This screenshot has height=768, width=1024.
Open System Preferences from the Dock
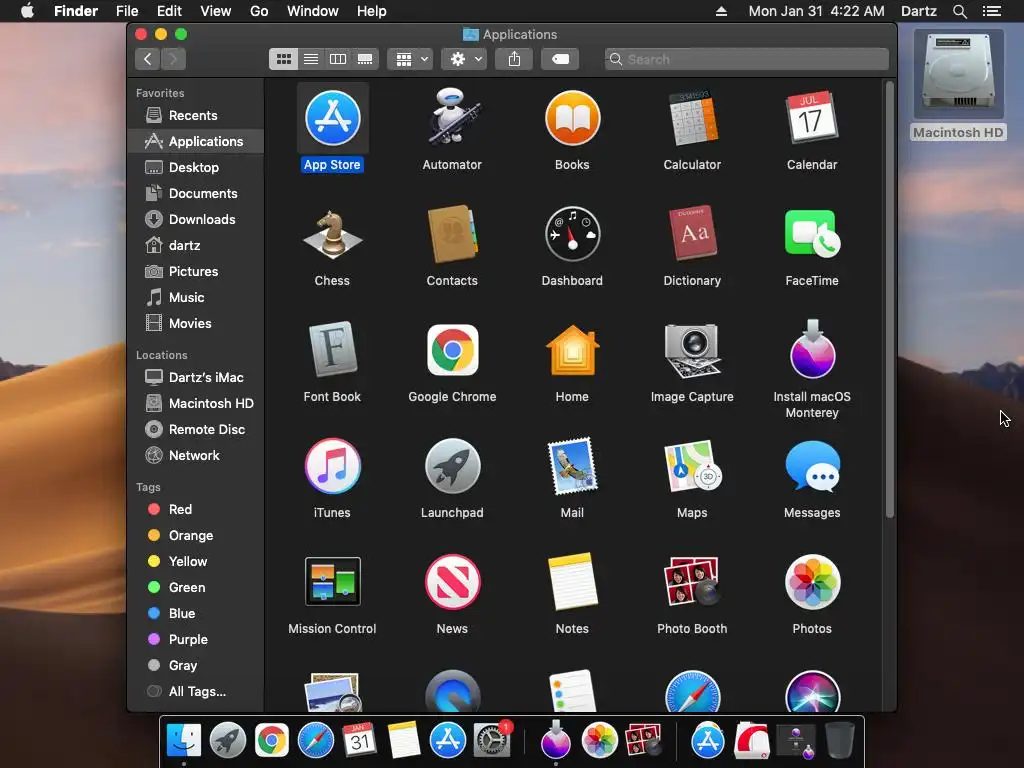pos(492,741)
